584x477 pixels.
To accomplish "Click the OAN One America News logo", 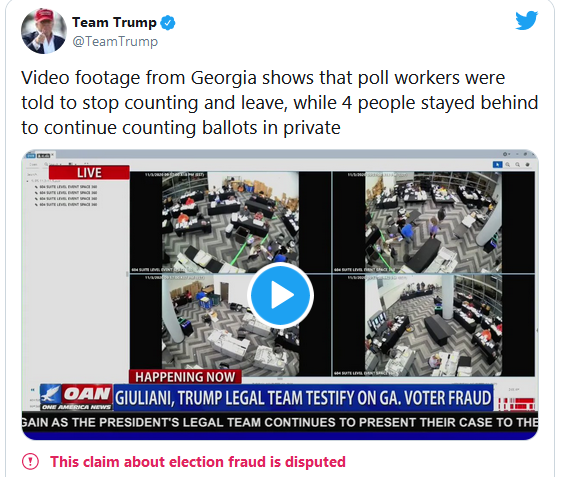I will click(x=76, y=397).
